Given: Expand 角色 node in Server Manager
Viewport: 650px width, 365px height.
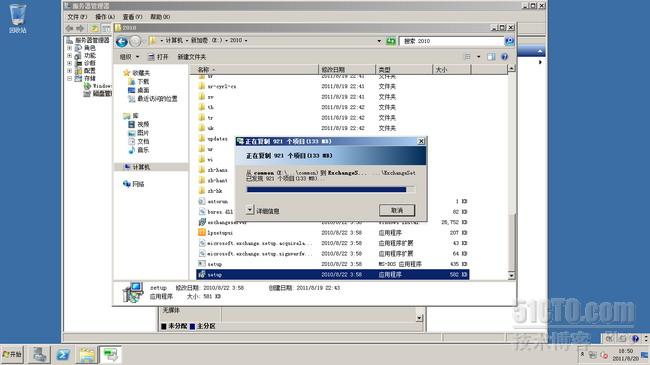Looking at the screenshot, I should 70,48.
